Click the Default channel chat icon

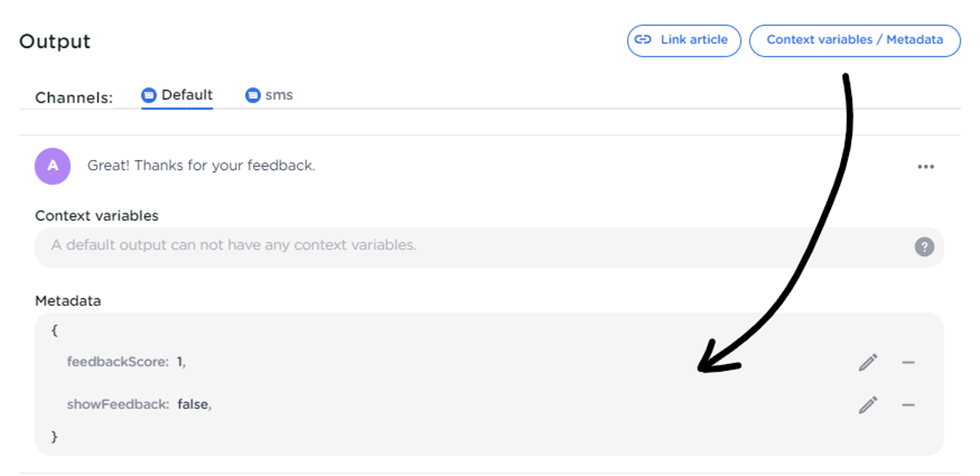point(149,96)
